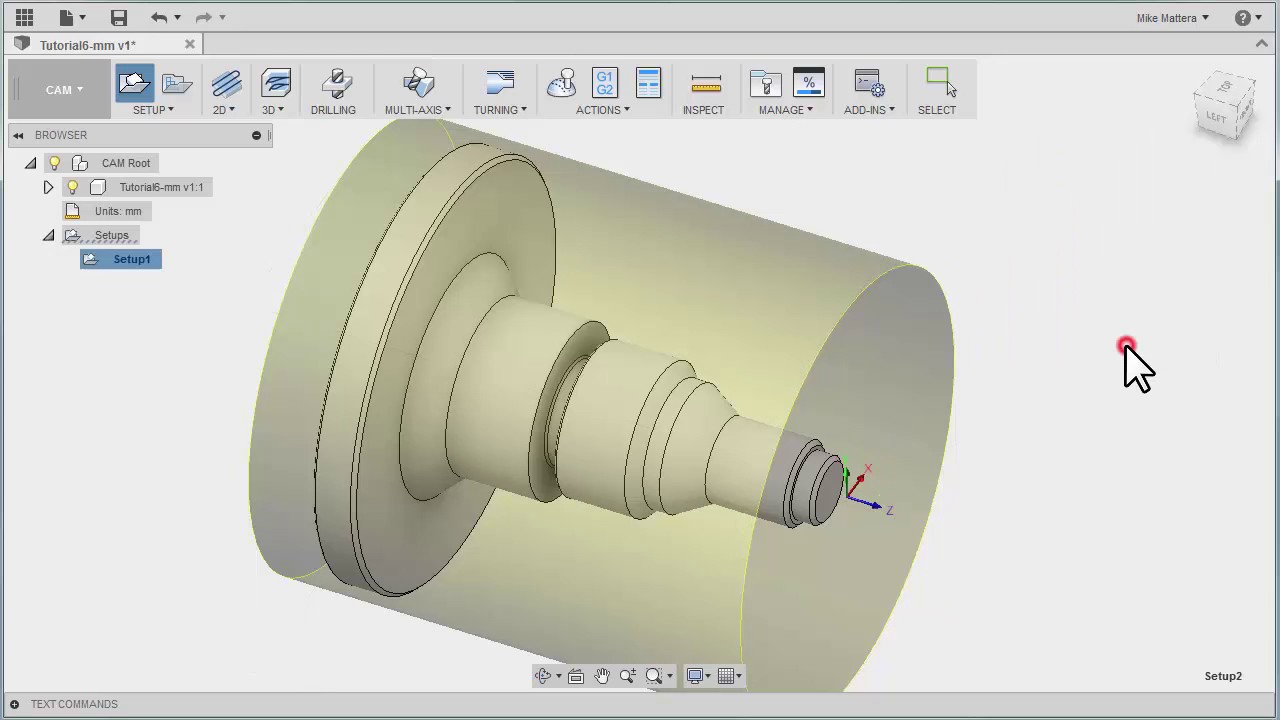Collapse the Browser panel with double arrows
Screen dimensions: 1280x720
tap(18, 135)
